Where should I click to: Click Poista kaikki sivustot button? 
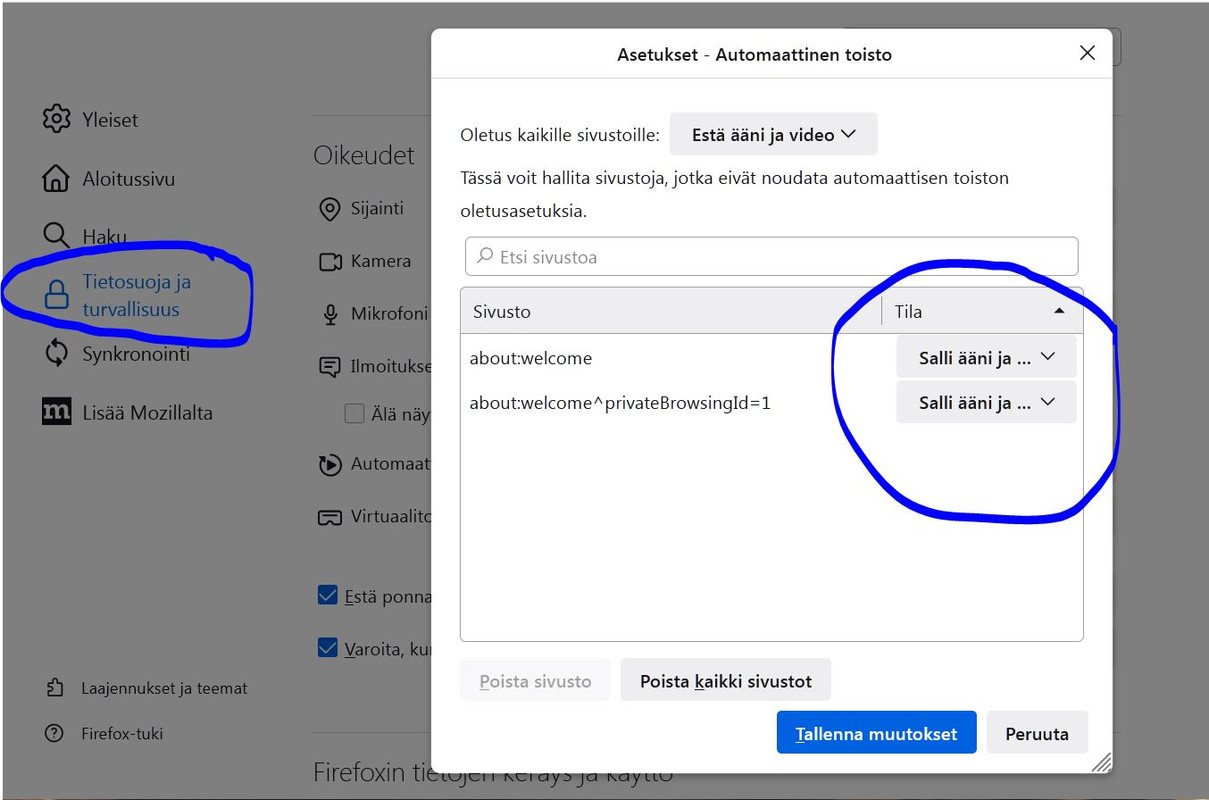click(x=726, y=681)
